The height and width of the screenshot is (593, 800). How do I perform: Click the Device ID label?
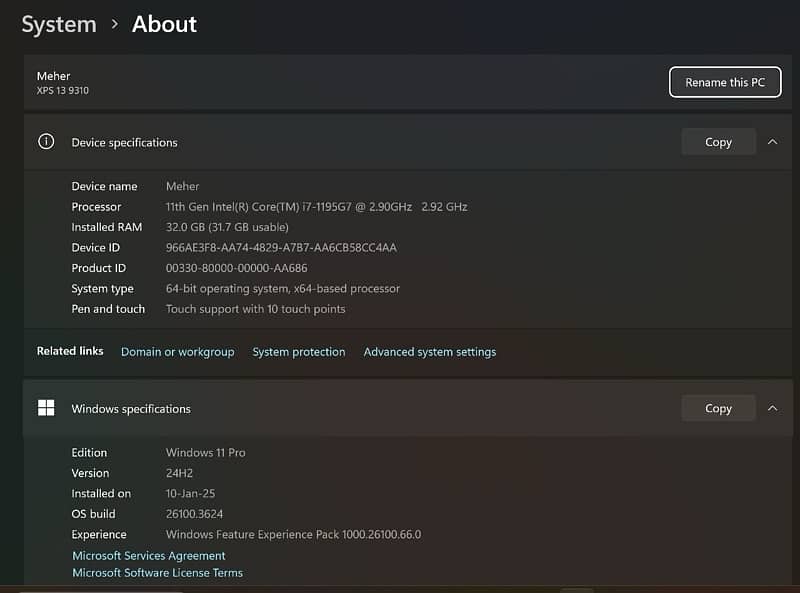click(95, 248)
